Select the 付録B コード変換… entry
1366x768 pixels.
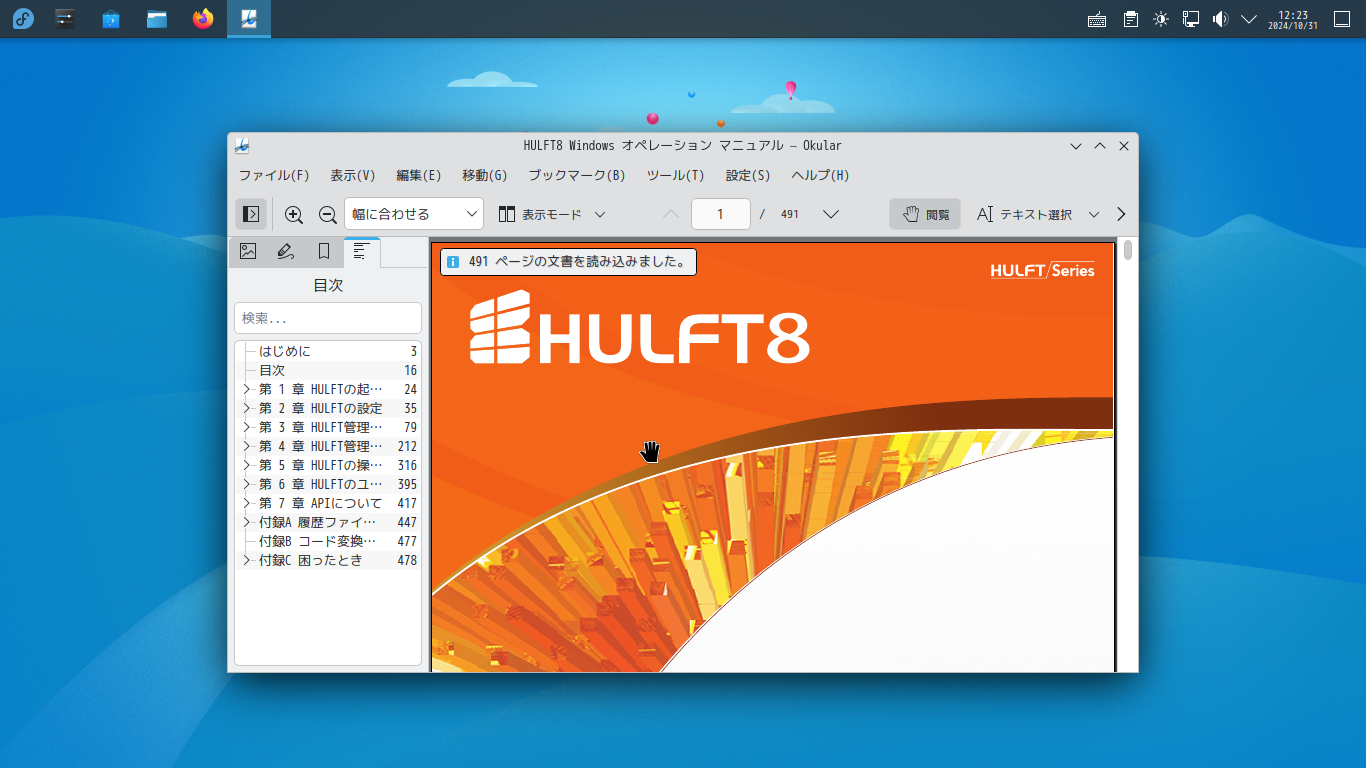click(x=328, y=541)
